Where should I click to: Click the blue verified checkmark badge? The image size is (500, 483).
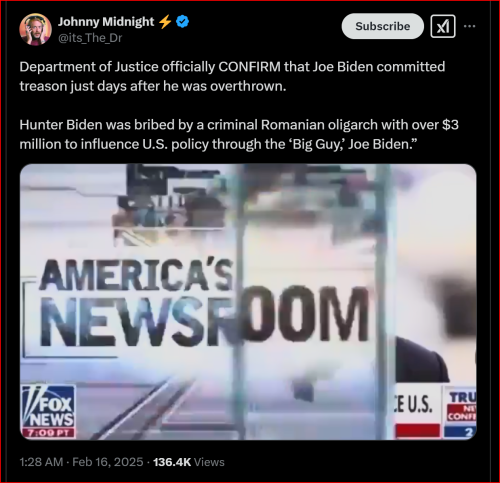coord(182,22)
